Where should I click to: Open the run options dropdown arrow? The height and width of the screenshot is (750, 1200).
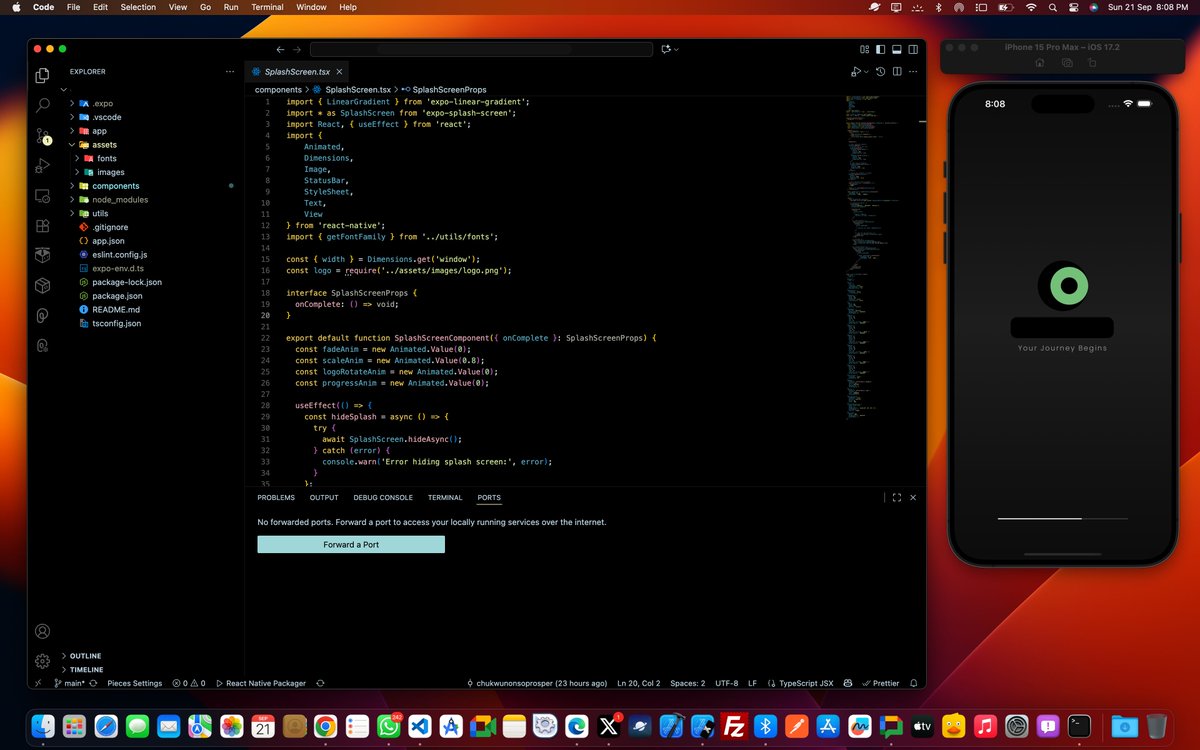click(x=866, y=72)
